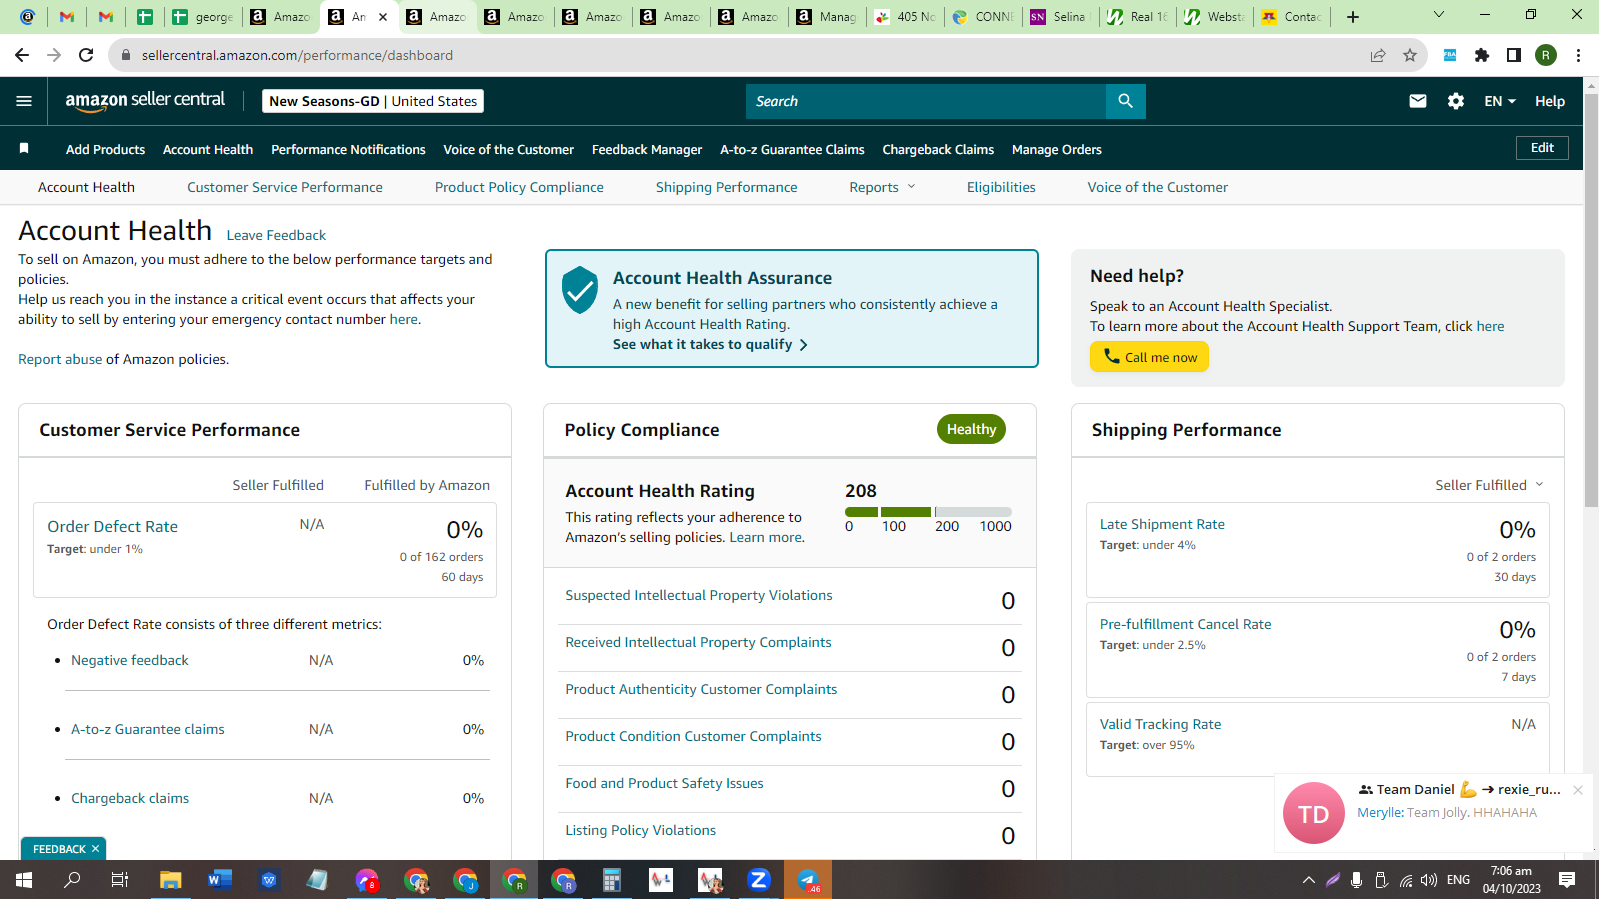Open A-to-z Guarantee Claims in the navigation bar
The image size is (1599, 899).
tap(792, 149)
